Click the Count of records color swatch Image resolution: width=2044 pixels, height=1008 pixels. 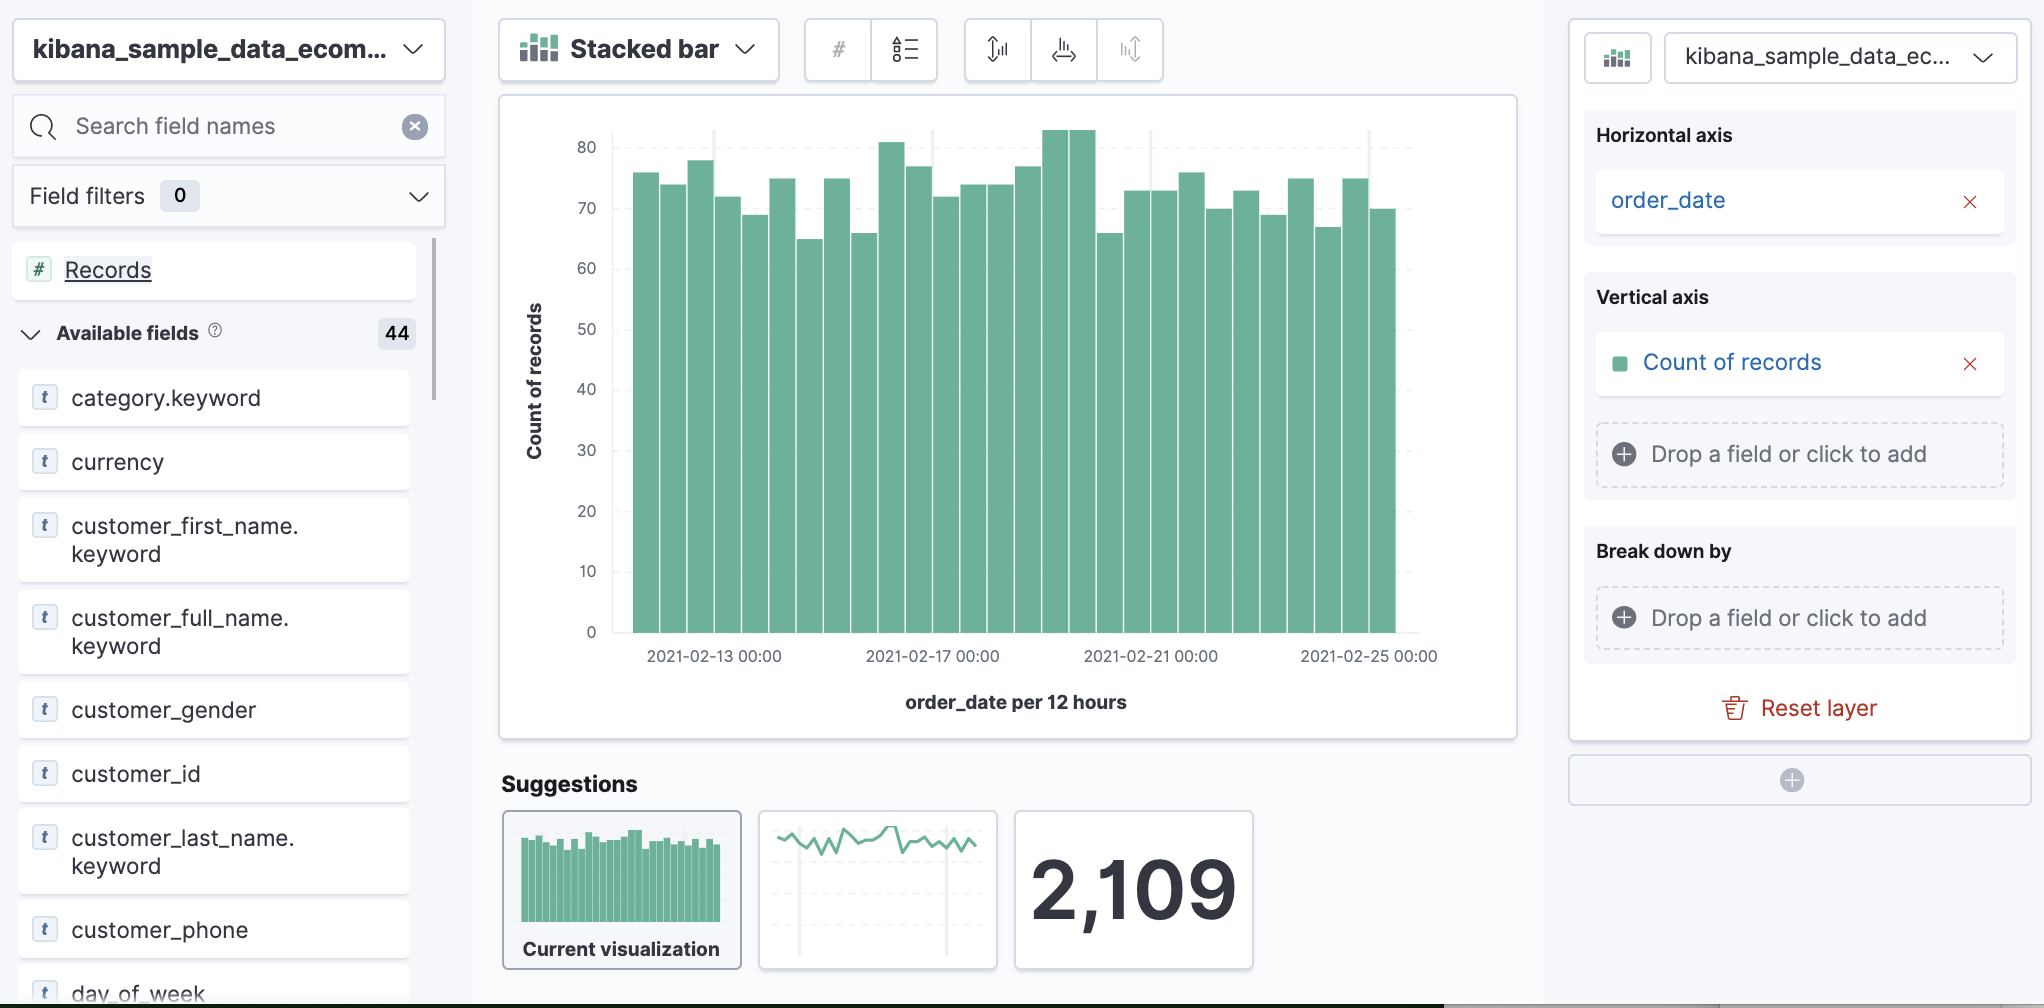click(x=1620, y=364)
